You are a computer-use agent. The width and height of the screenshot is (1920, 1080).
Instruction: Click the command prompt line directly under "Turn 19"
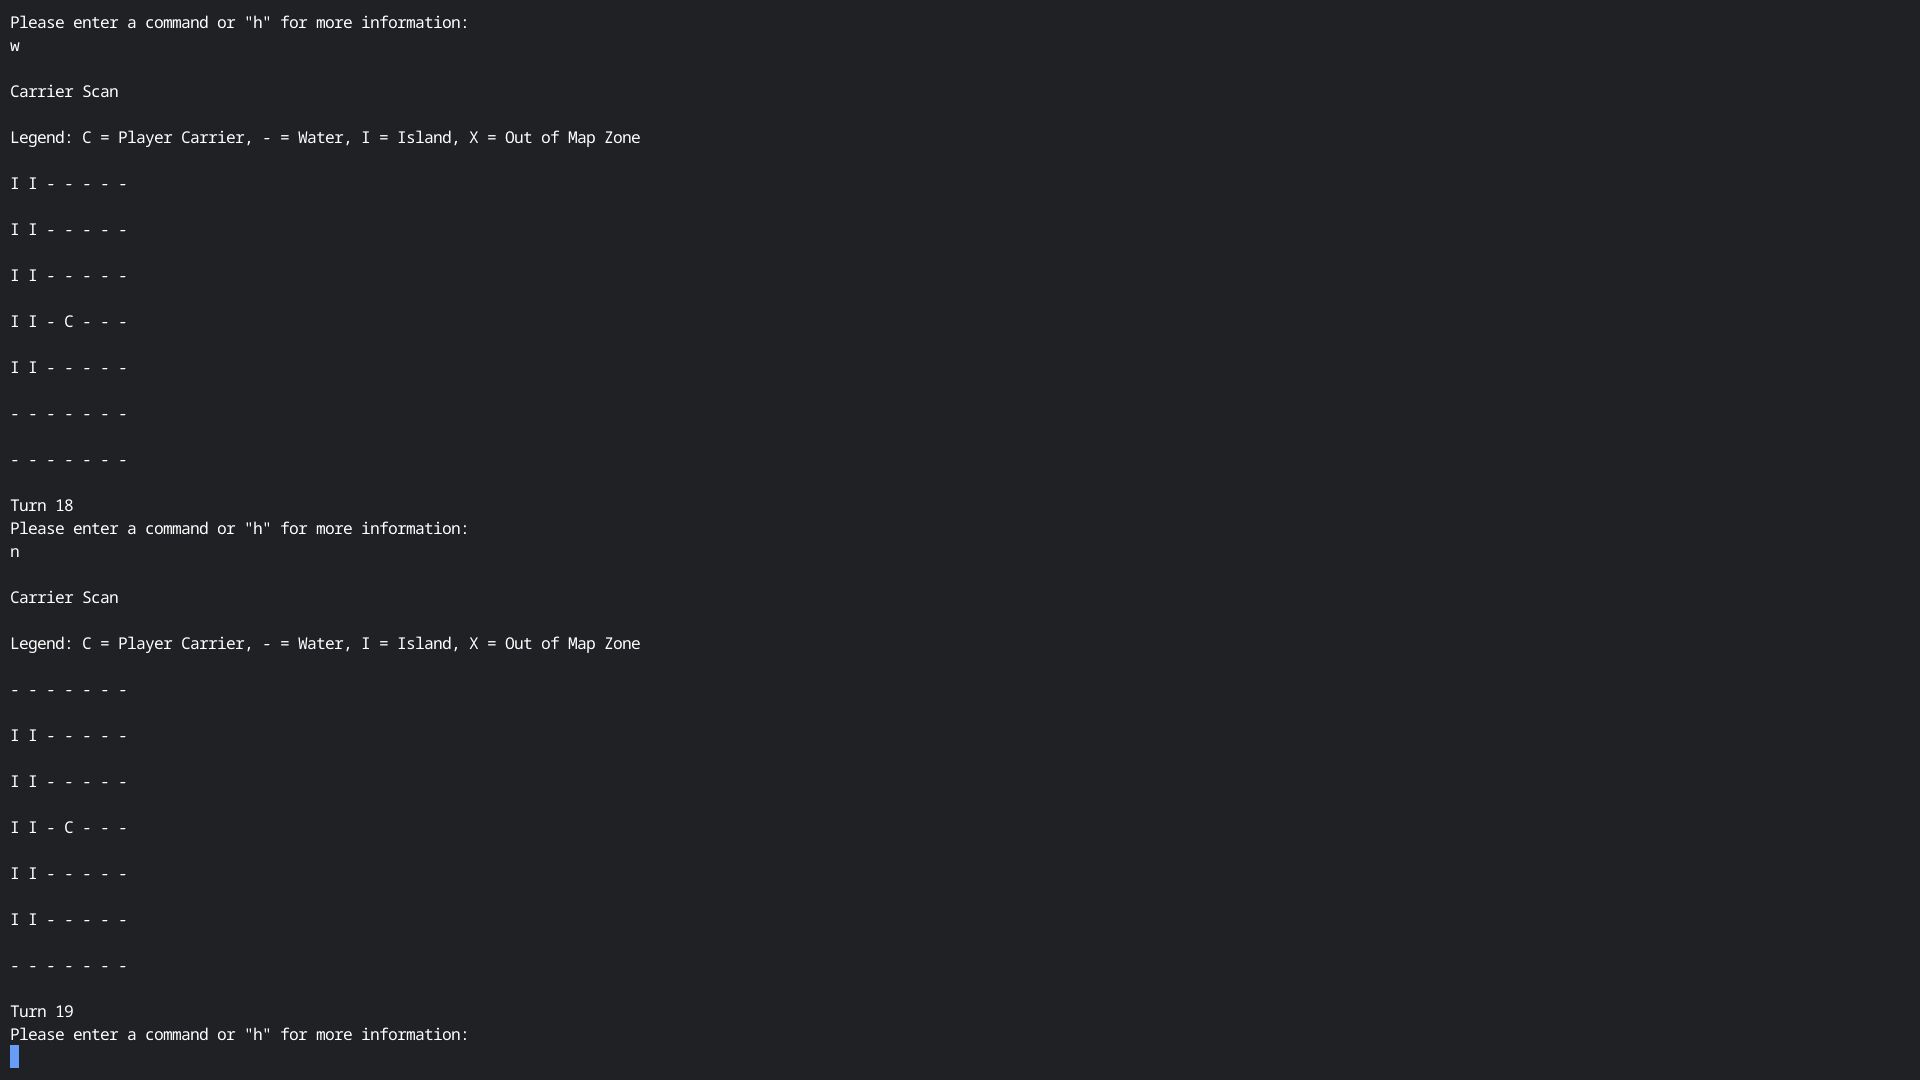click(x=239, y=1034)
